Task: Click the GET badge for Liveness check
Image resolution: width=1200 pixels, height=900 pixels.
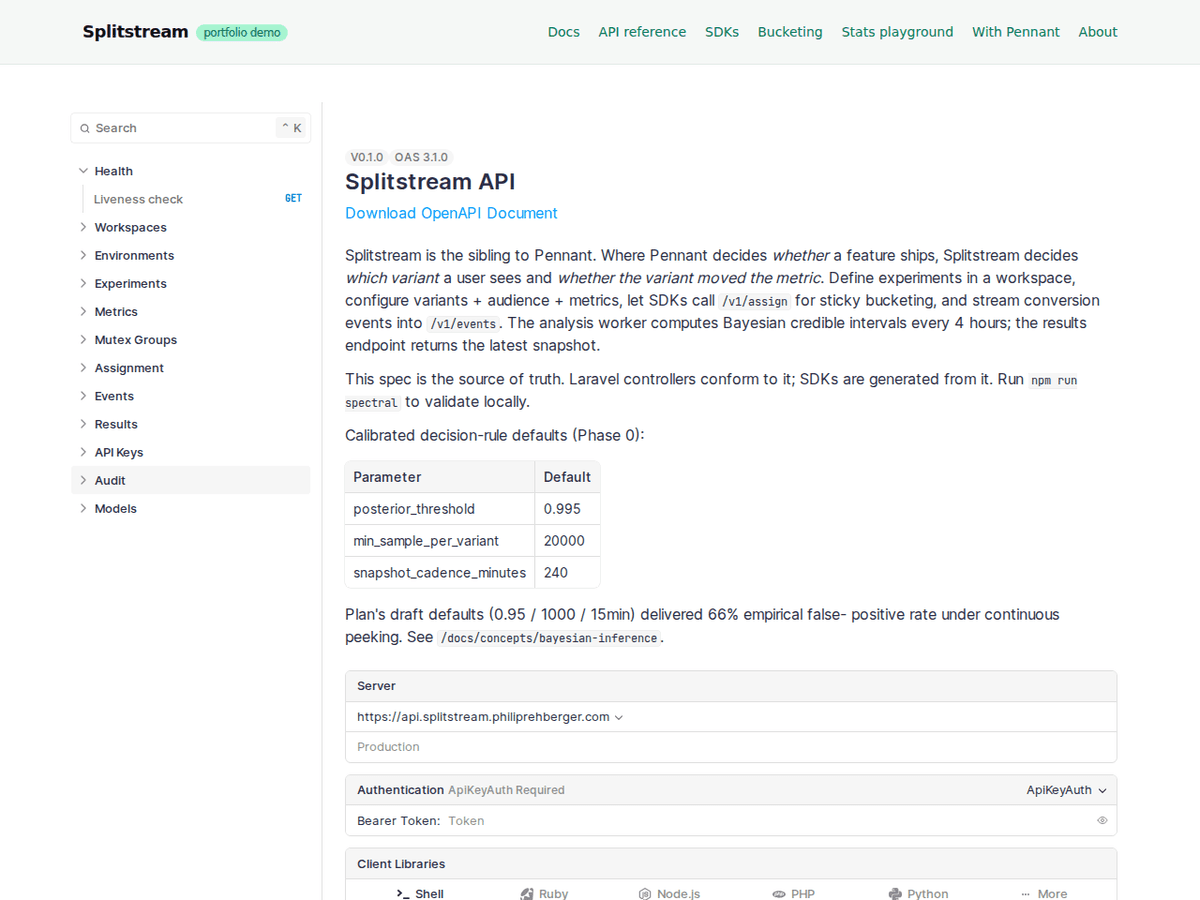Action: point(293,199)
